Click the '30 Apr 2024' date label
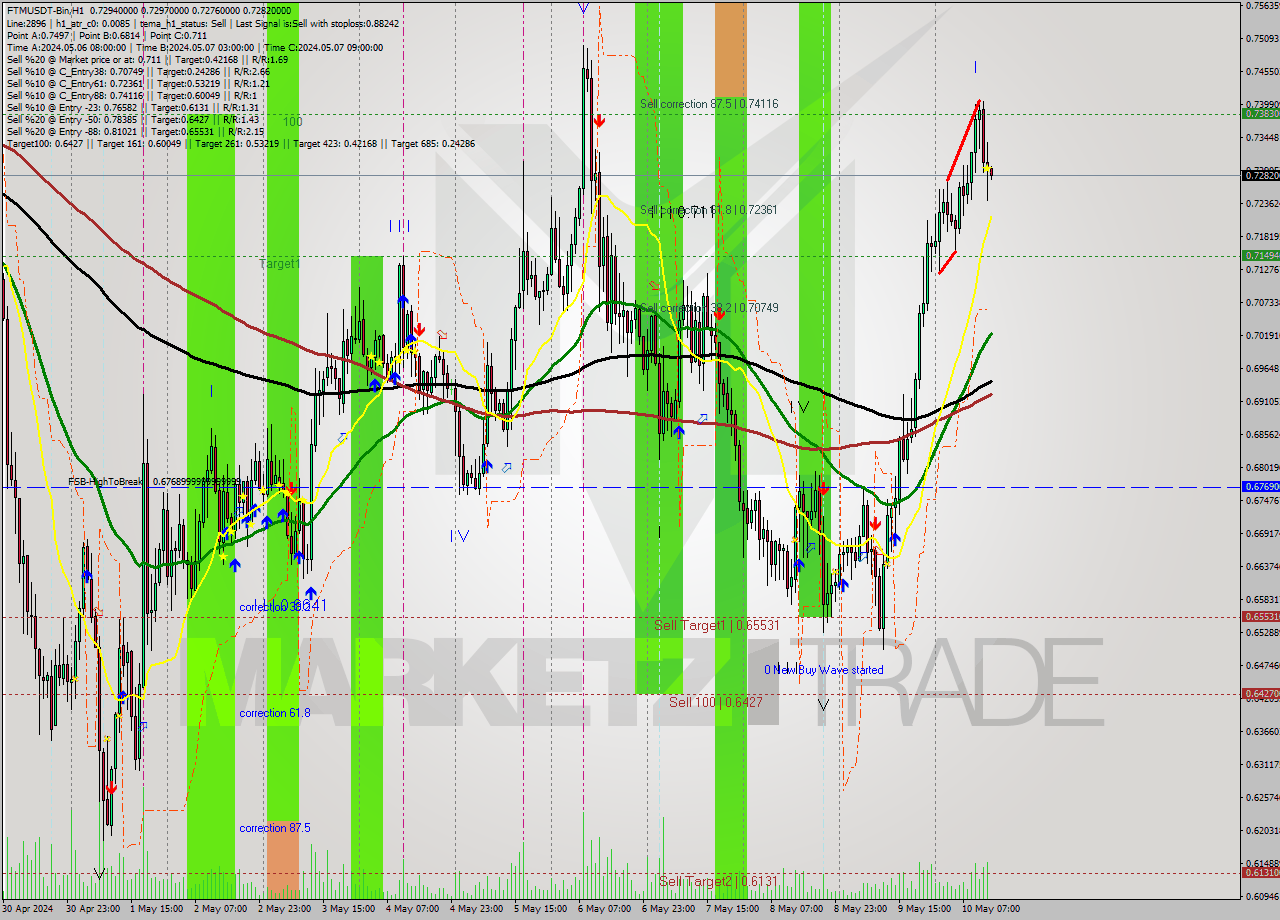Image resolution: width=1280 pixels, height=920 pixels. [x=30, y=910]
